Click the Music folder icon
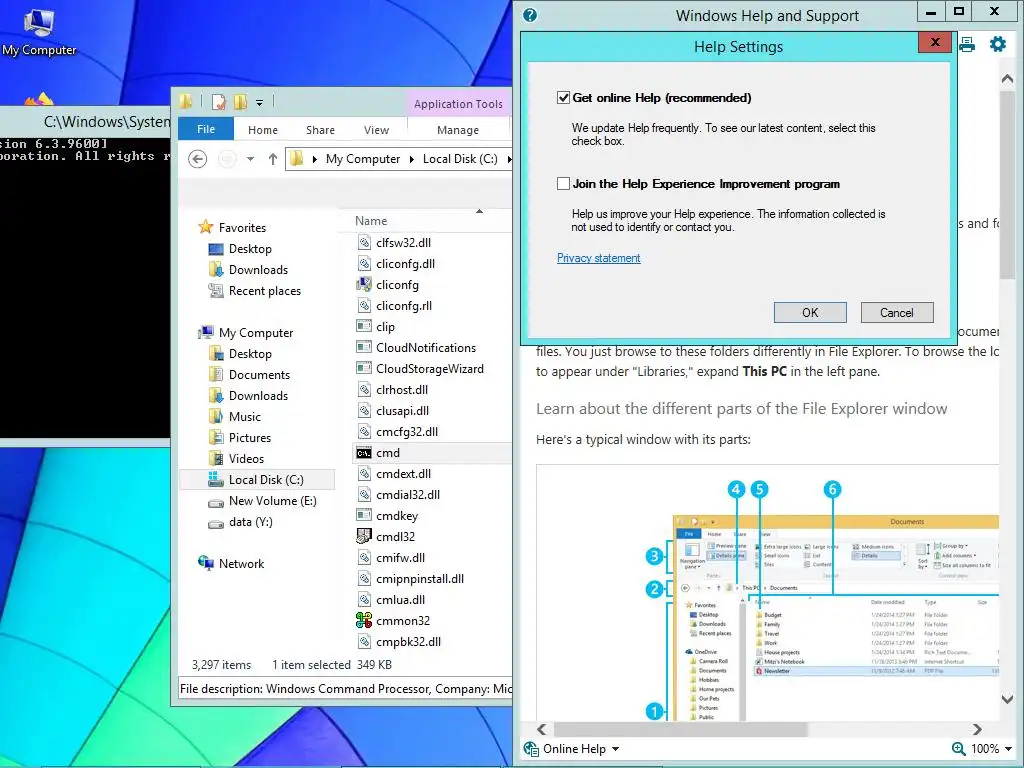Viewport: 1024px width, 768px height. (x=216, y=417)
